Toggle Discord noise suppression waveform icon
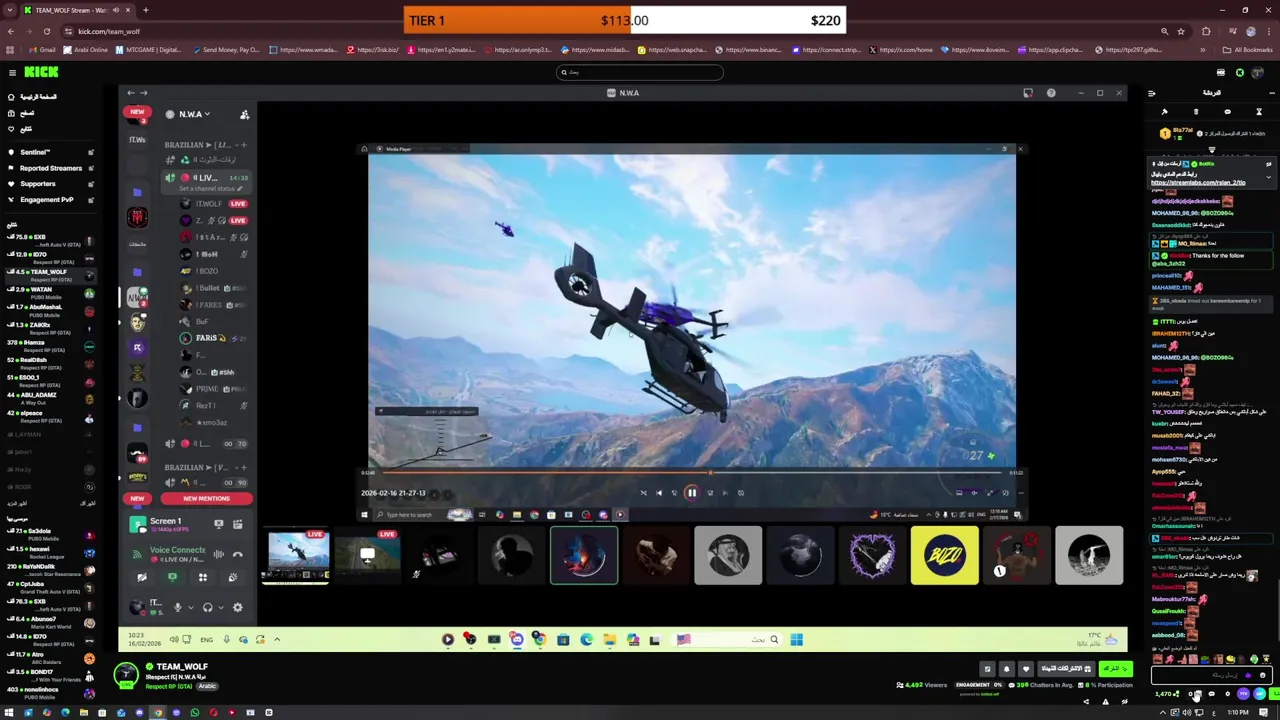The width and height of the screenshot is (1280, 720). pos(218,552)
